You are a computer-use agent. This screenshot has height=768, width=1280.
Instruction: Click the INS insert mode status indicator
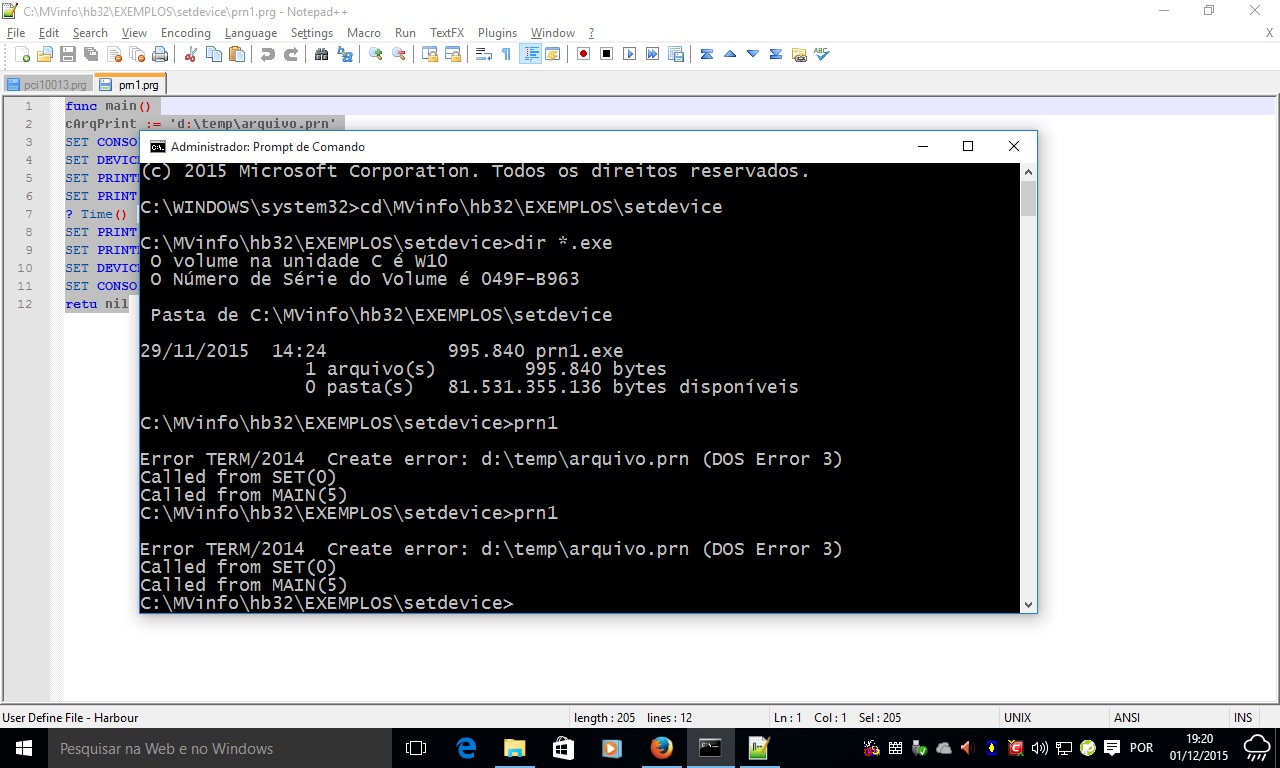pyautogui.click(x=1243, y=717)
